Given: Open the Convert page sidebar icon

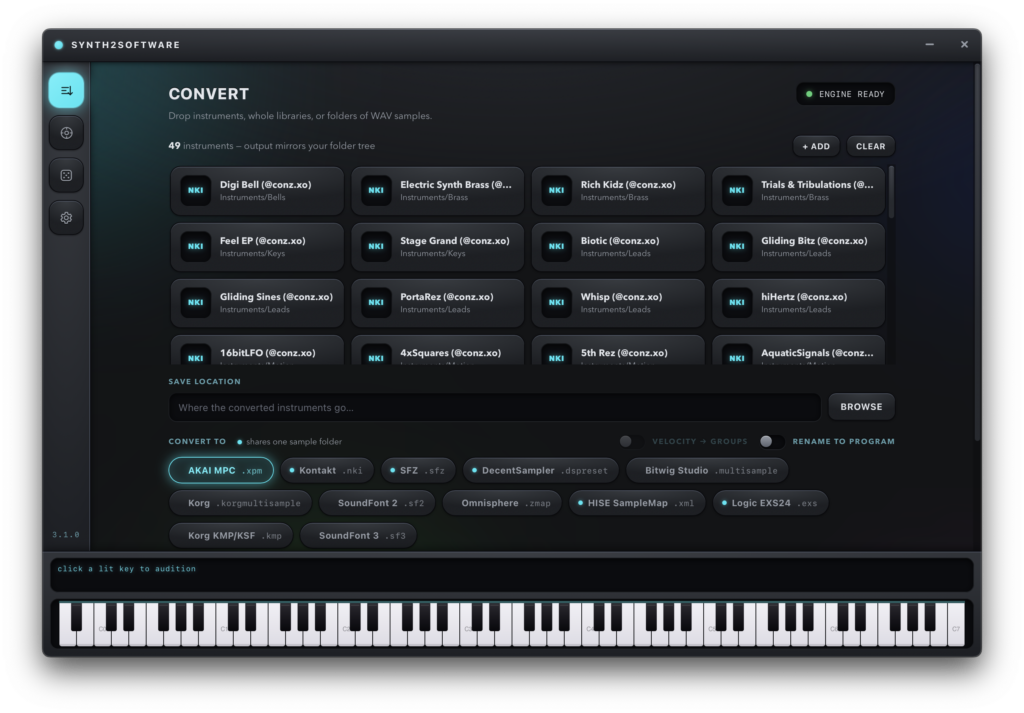Looking at the screenshot, I should [x=66, y=90].
